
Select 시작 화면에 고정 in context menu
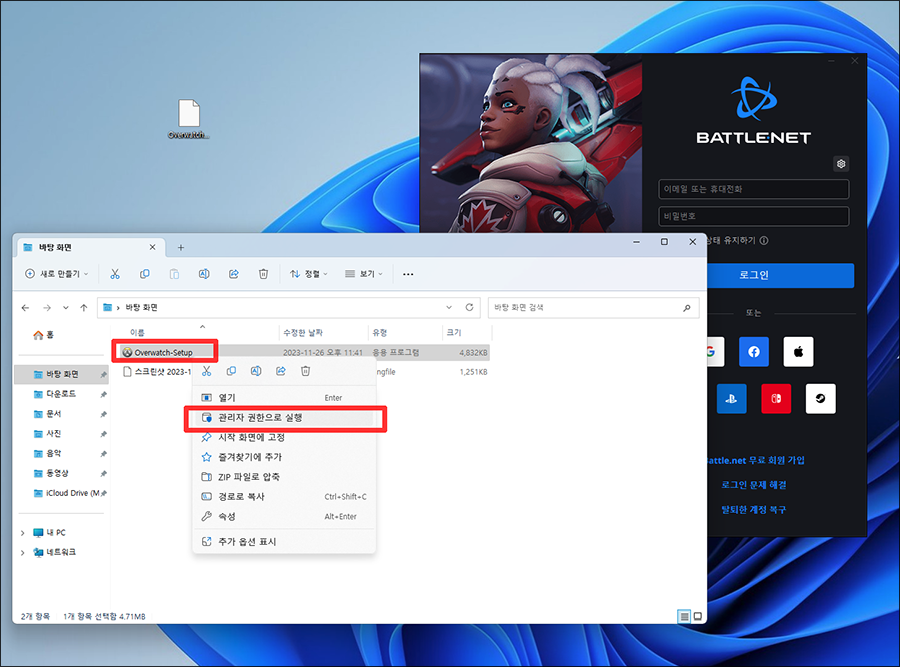click(x=284, y=437)
